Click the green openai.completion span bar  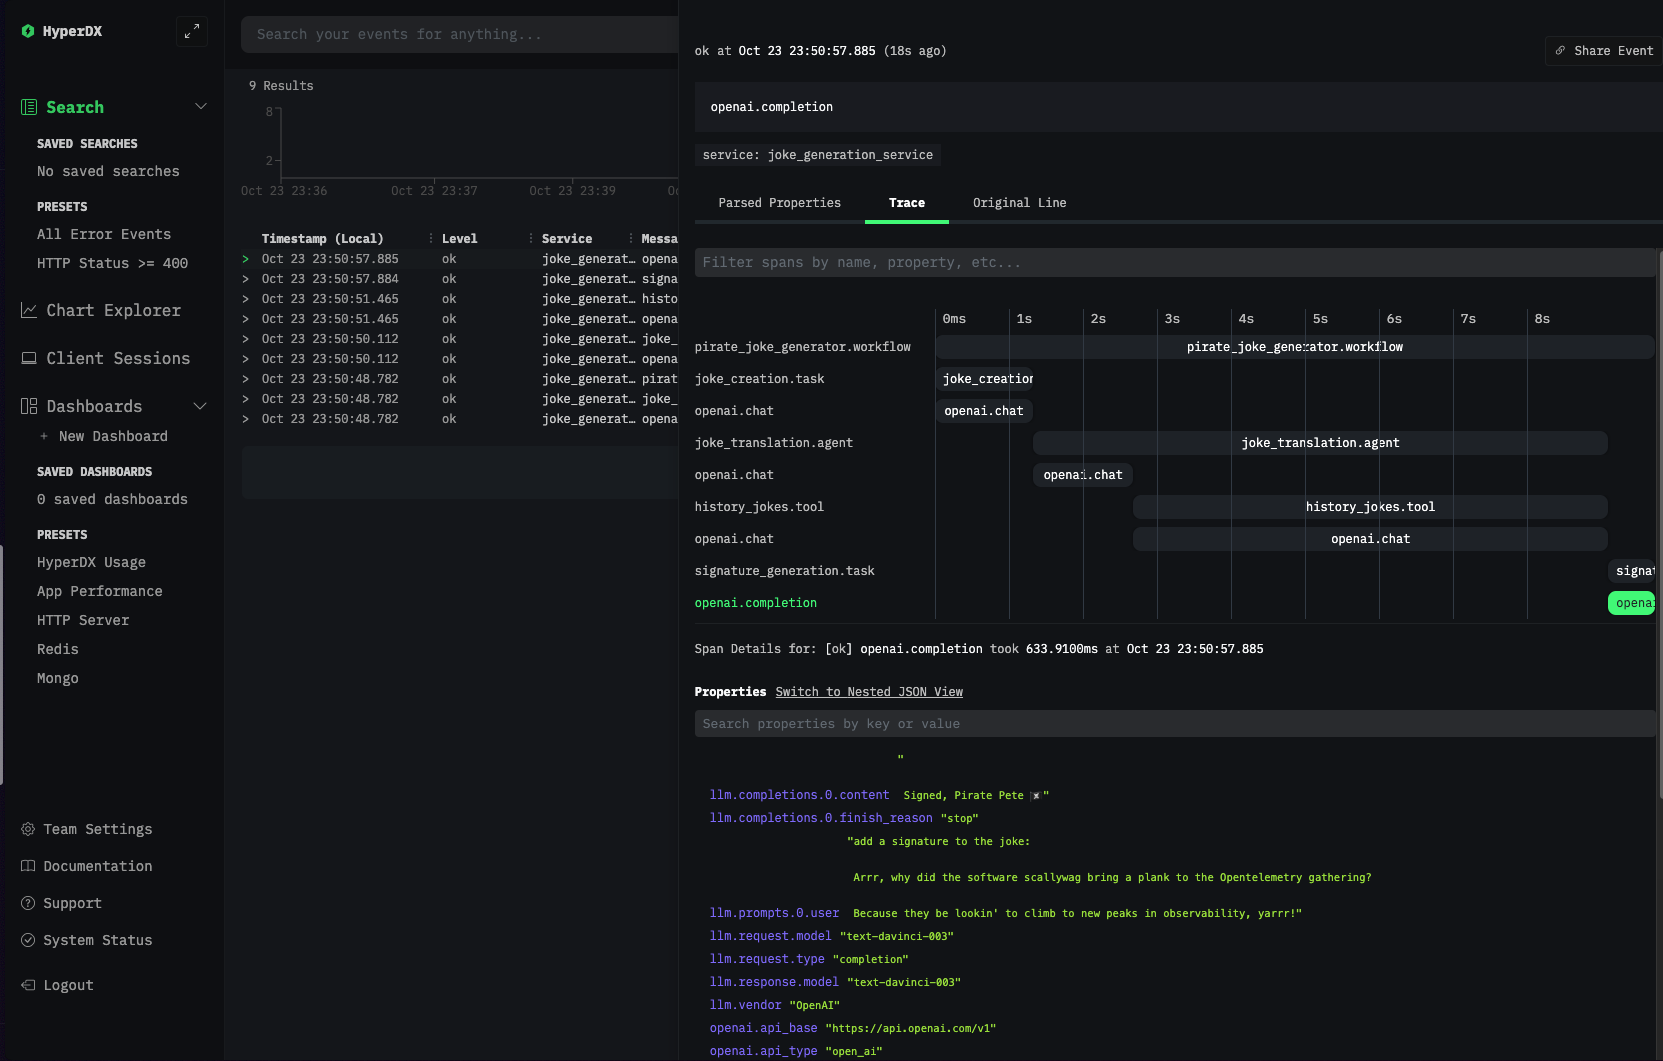click(1631, 603)
